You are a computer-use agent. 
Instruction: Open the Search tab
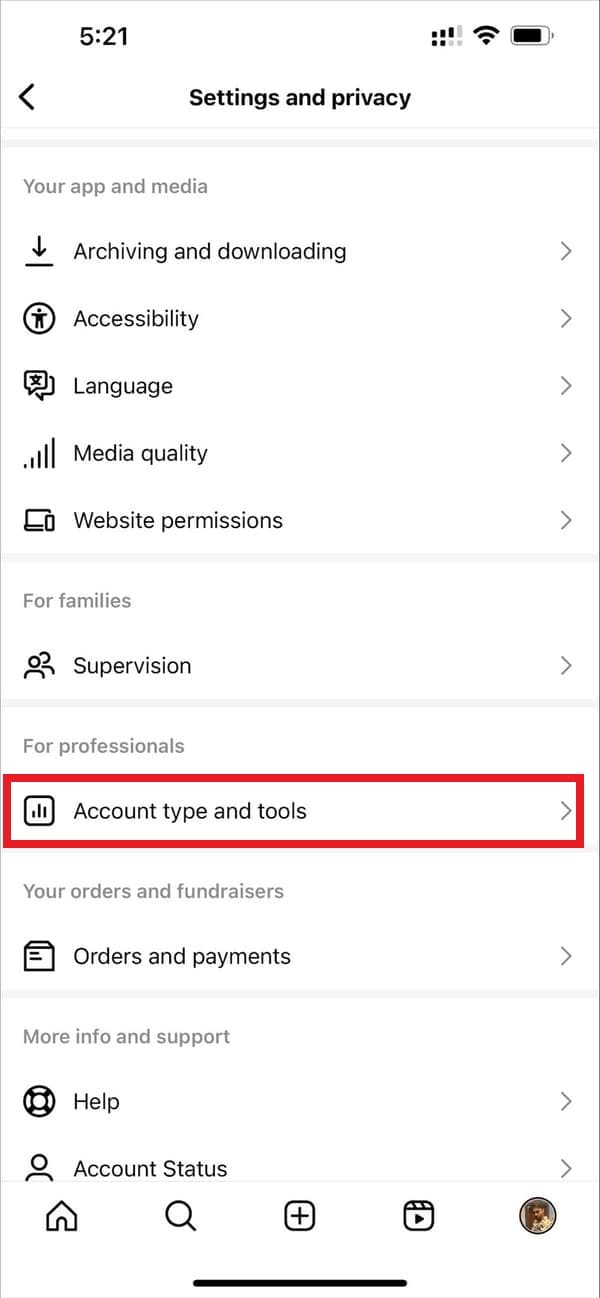tap(180, 1216)
